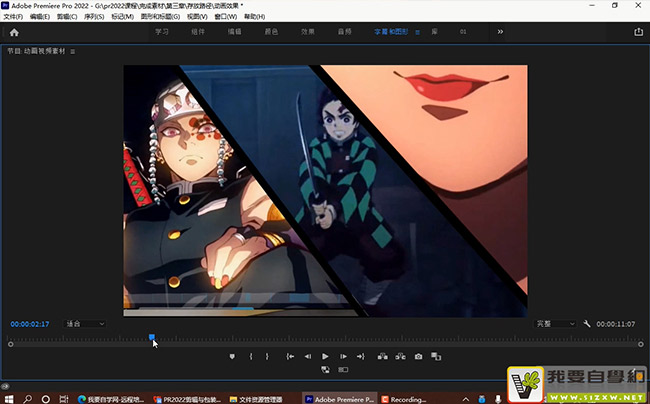650x404 pixels.
Task: Open the 标记(M) menu
Action: (x=122, y=17)
